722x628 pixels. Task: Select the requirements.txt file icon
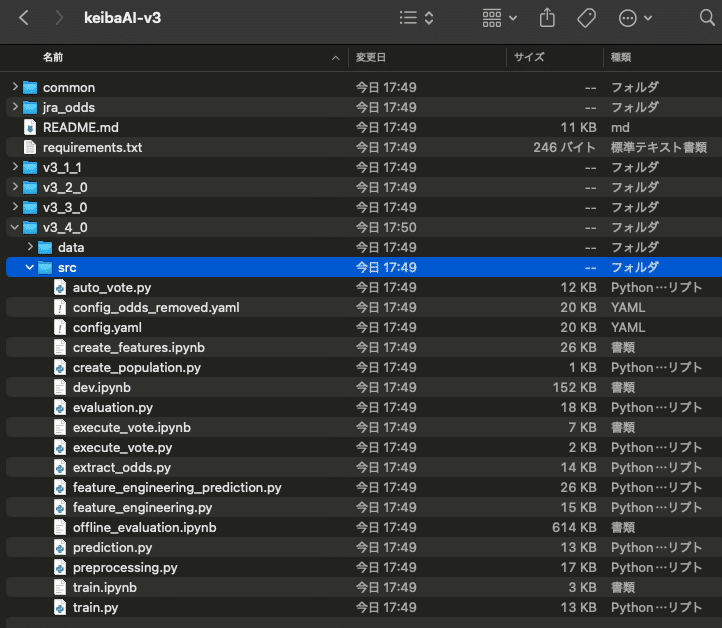pyautogui.click(x=30, y=147)
